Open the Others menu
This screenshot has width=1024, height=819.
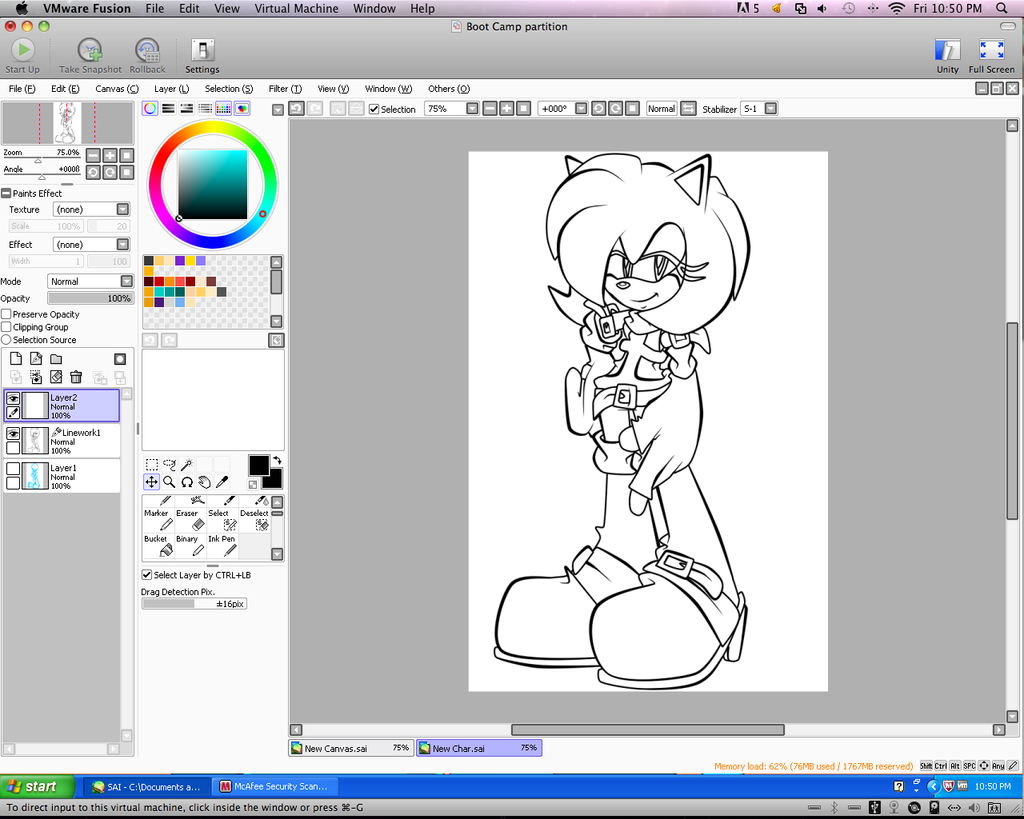click(449, 89)
